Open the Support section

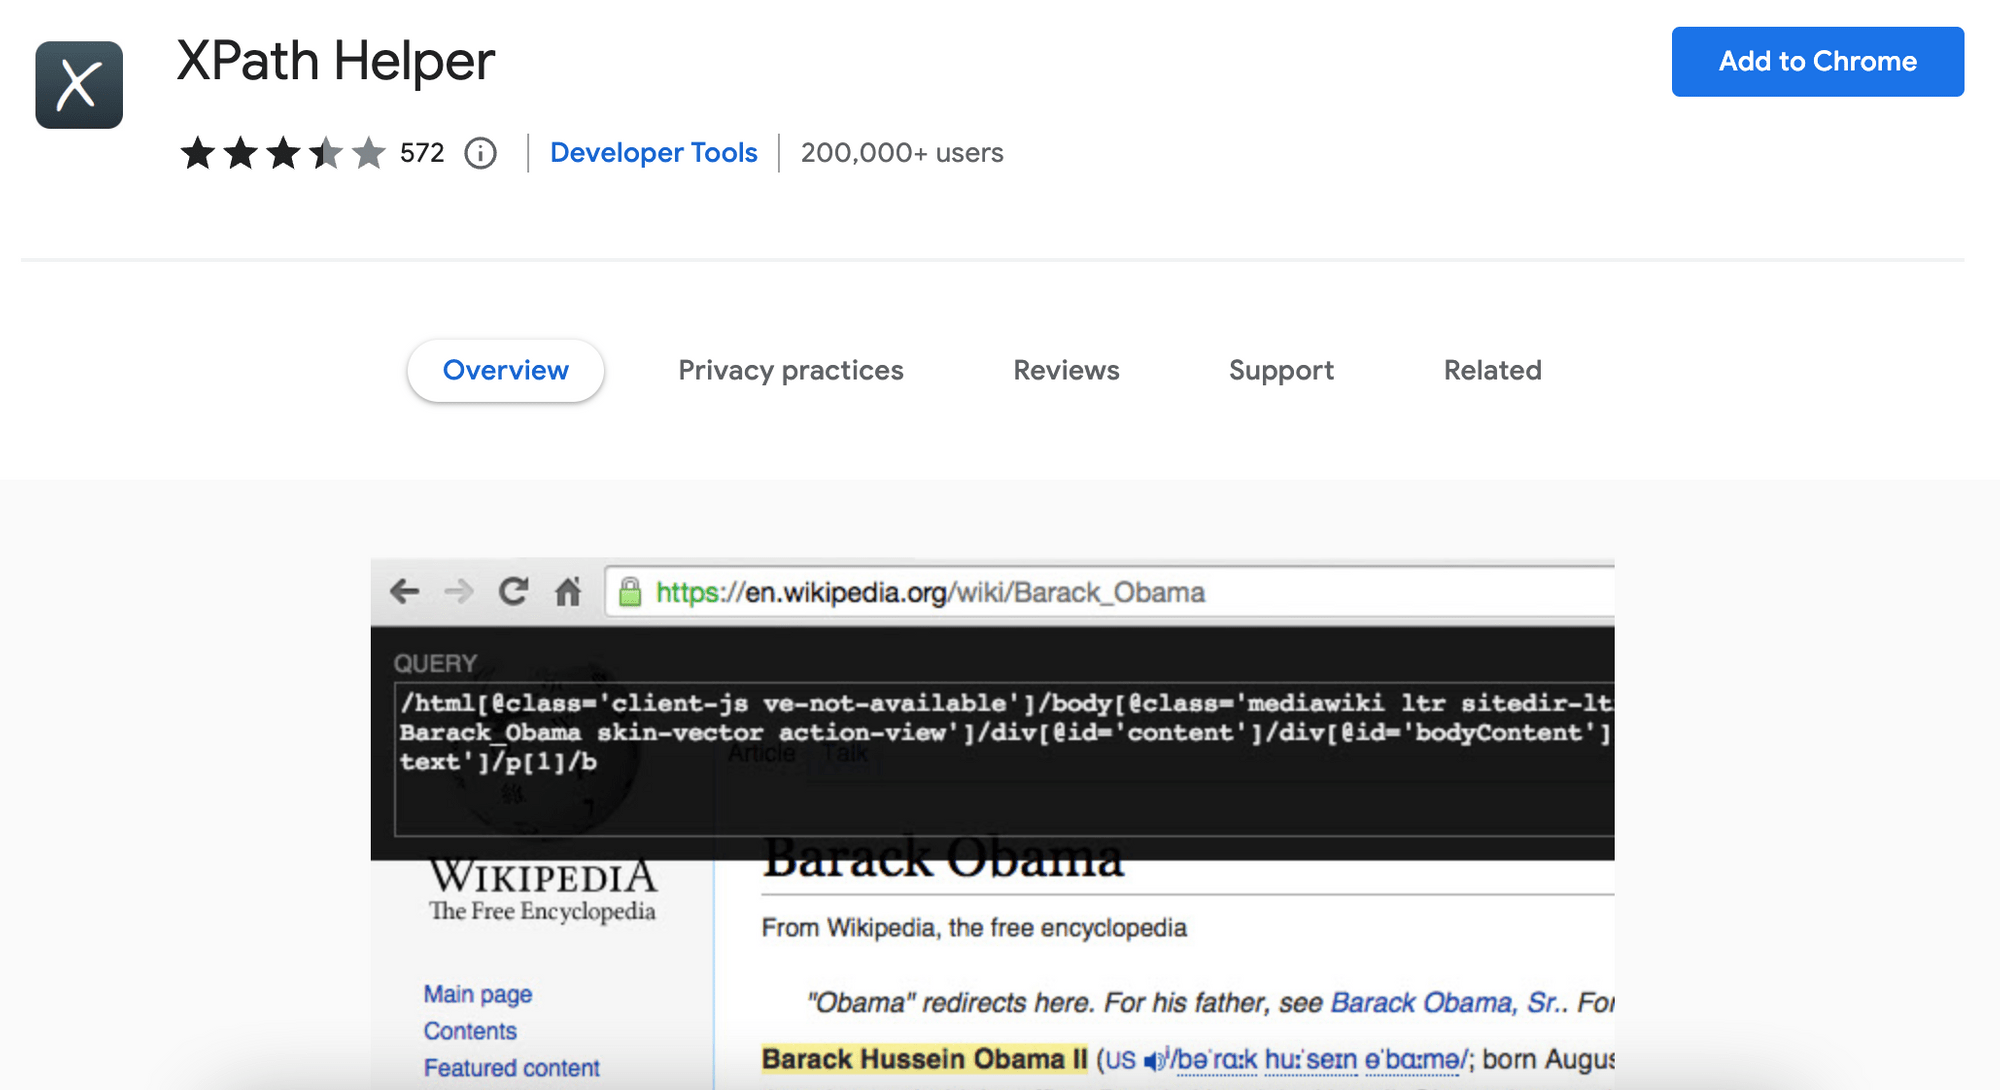(x=1279, y=370)
